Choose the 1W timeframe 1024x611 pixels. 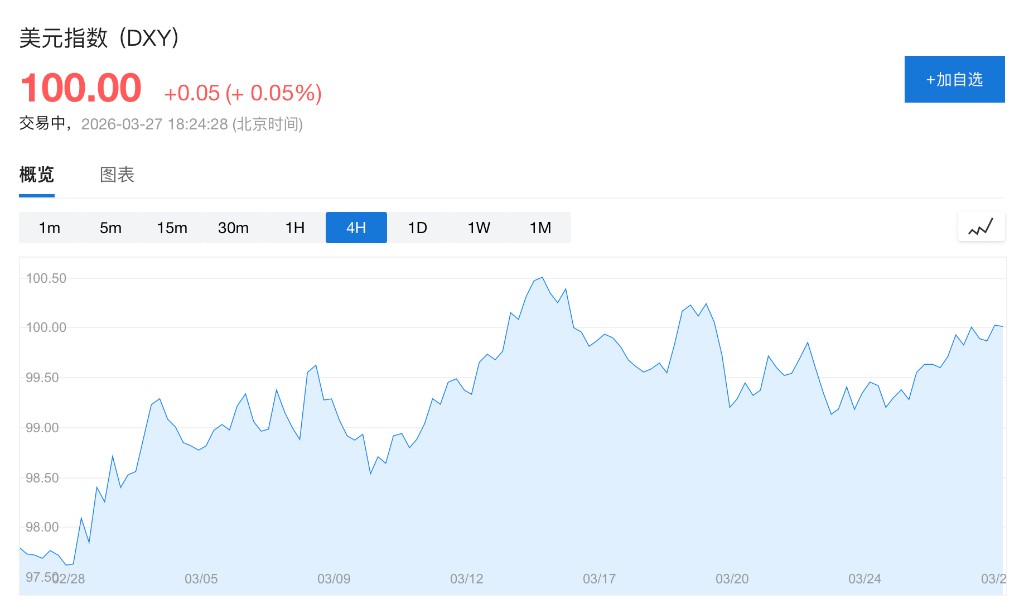pos(479,228)
